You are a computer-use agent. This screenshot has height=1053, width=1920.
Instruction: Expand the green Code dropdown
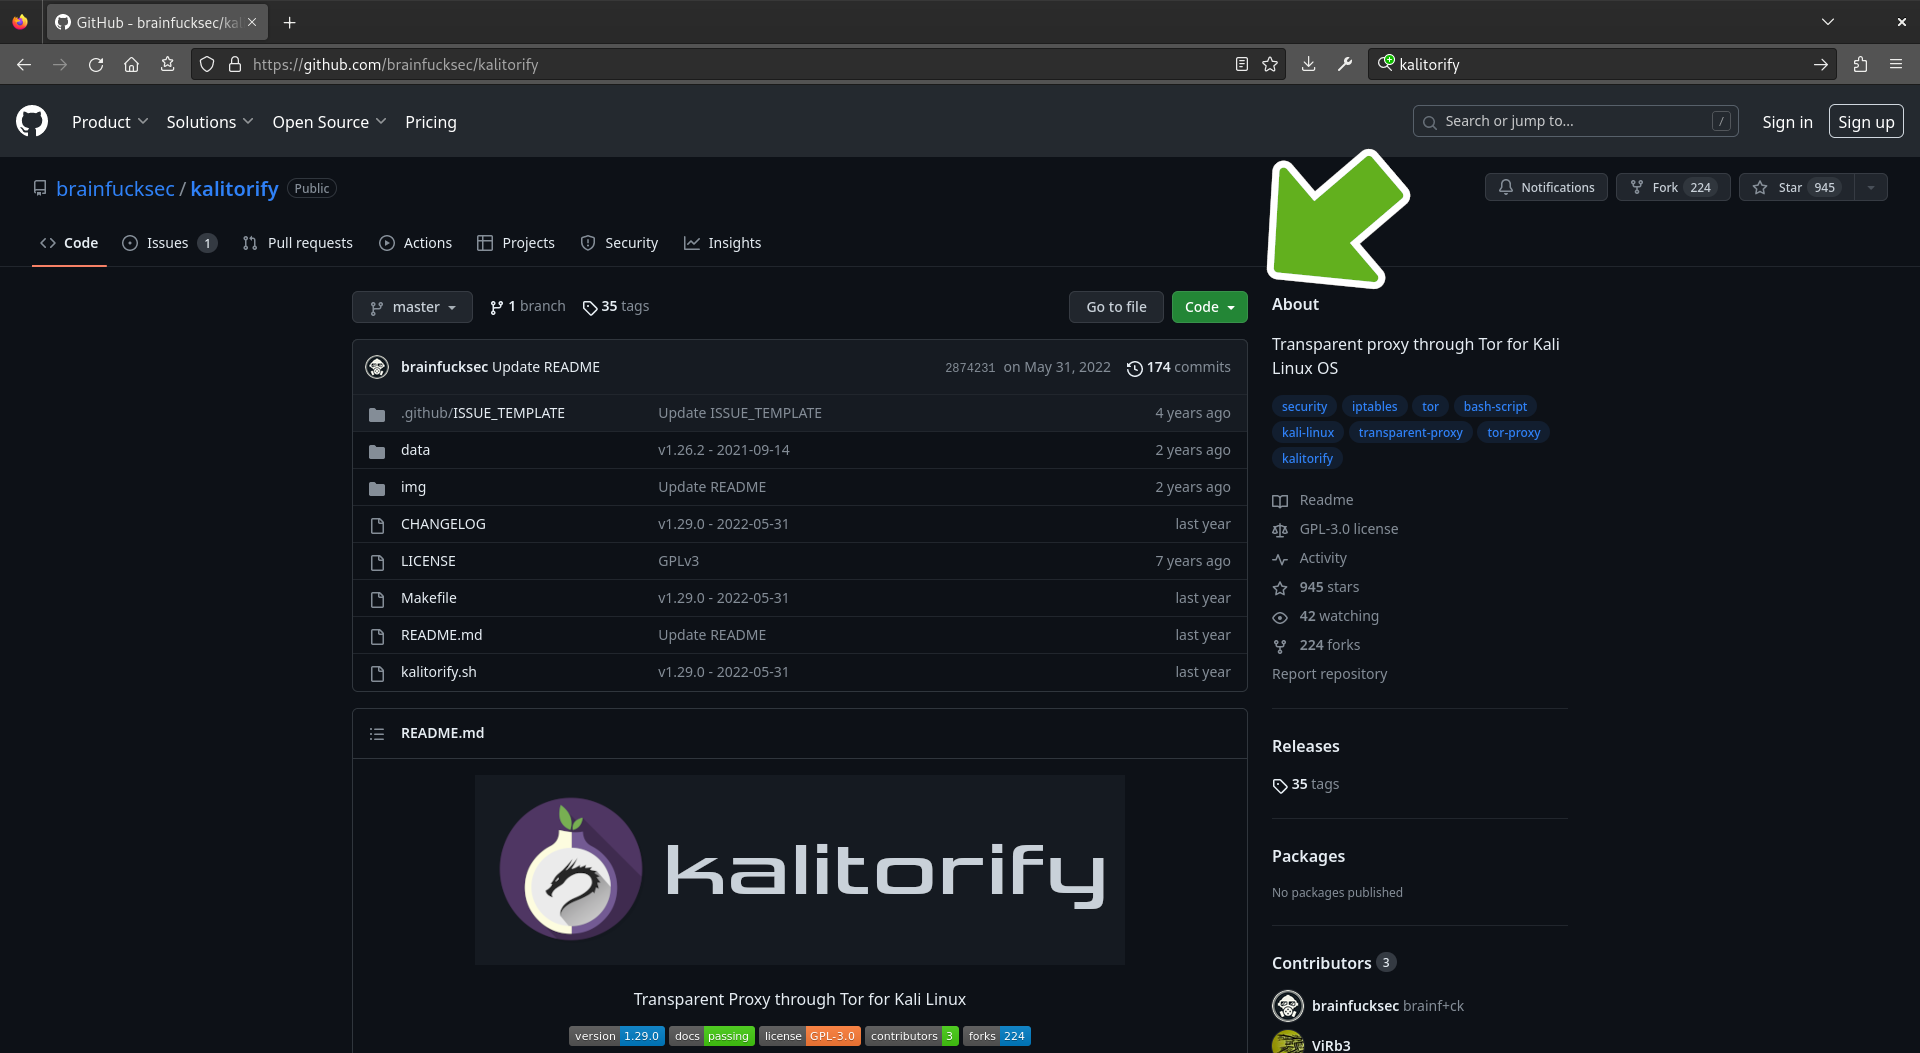click(x=1209, y=307)
